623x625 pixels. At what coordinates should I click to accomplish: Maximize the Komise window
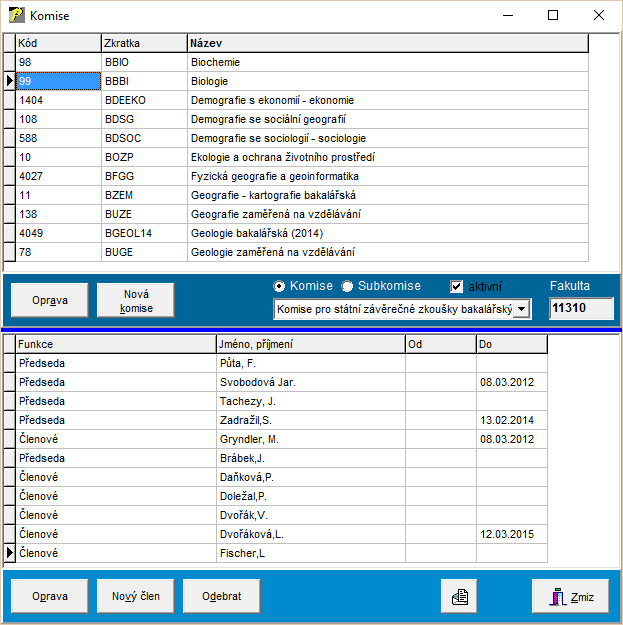point(553,16)
